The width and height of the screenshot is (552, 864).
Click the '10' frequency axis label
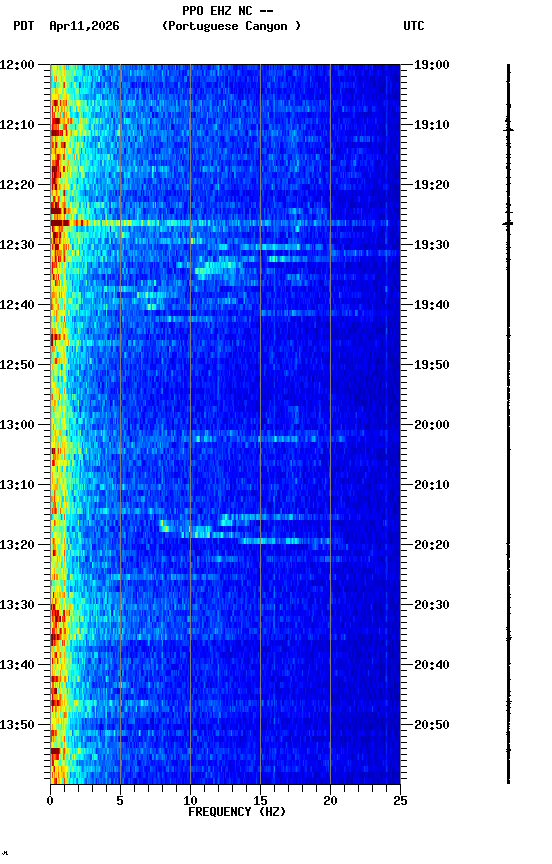[190, 801]
